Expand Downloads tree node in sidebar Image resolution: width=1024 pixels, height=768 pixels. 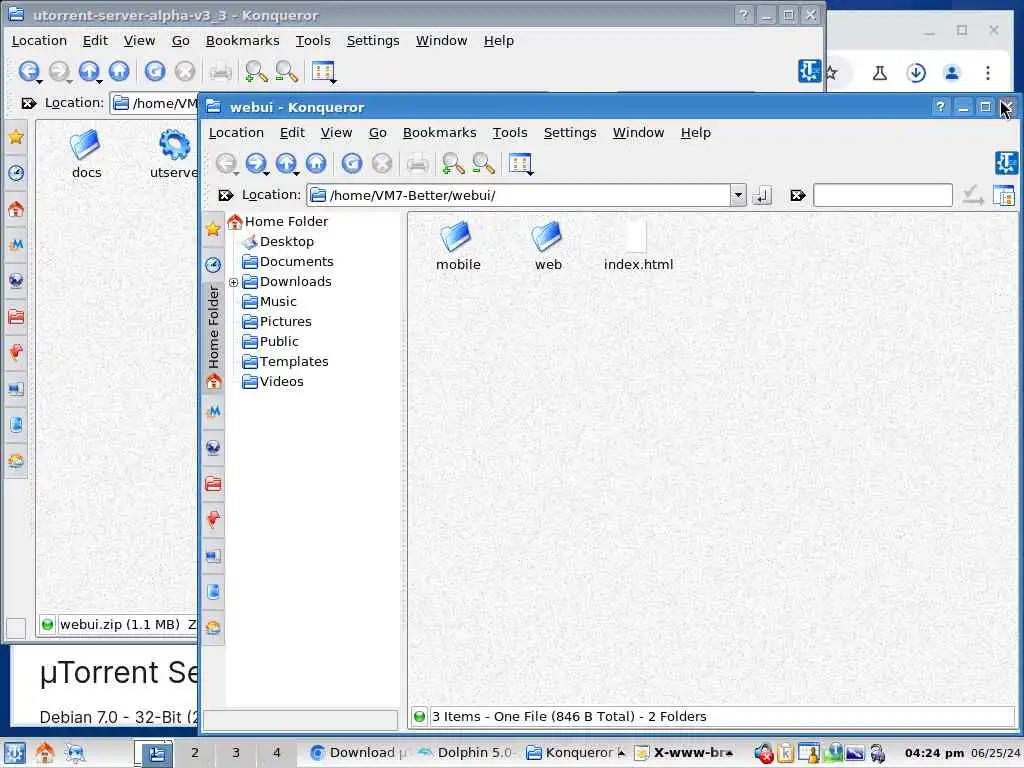click(x=233, y=282)
